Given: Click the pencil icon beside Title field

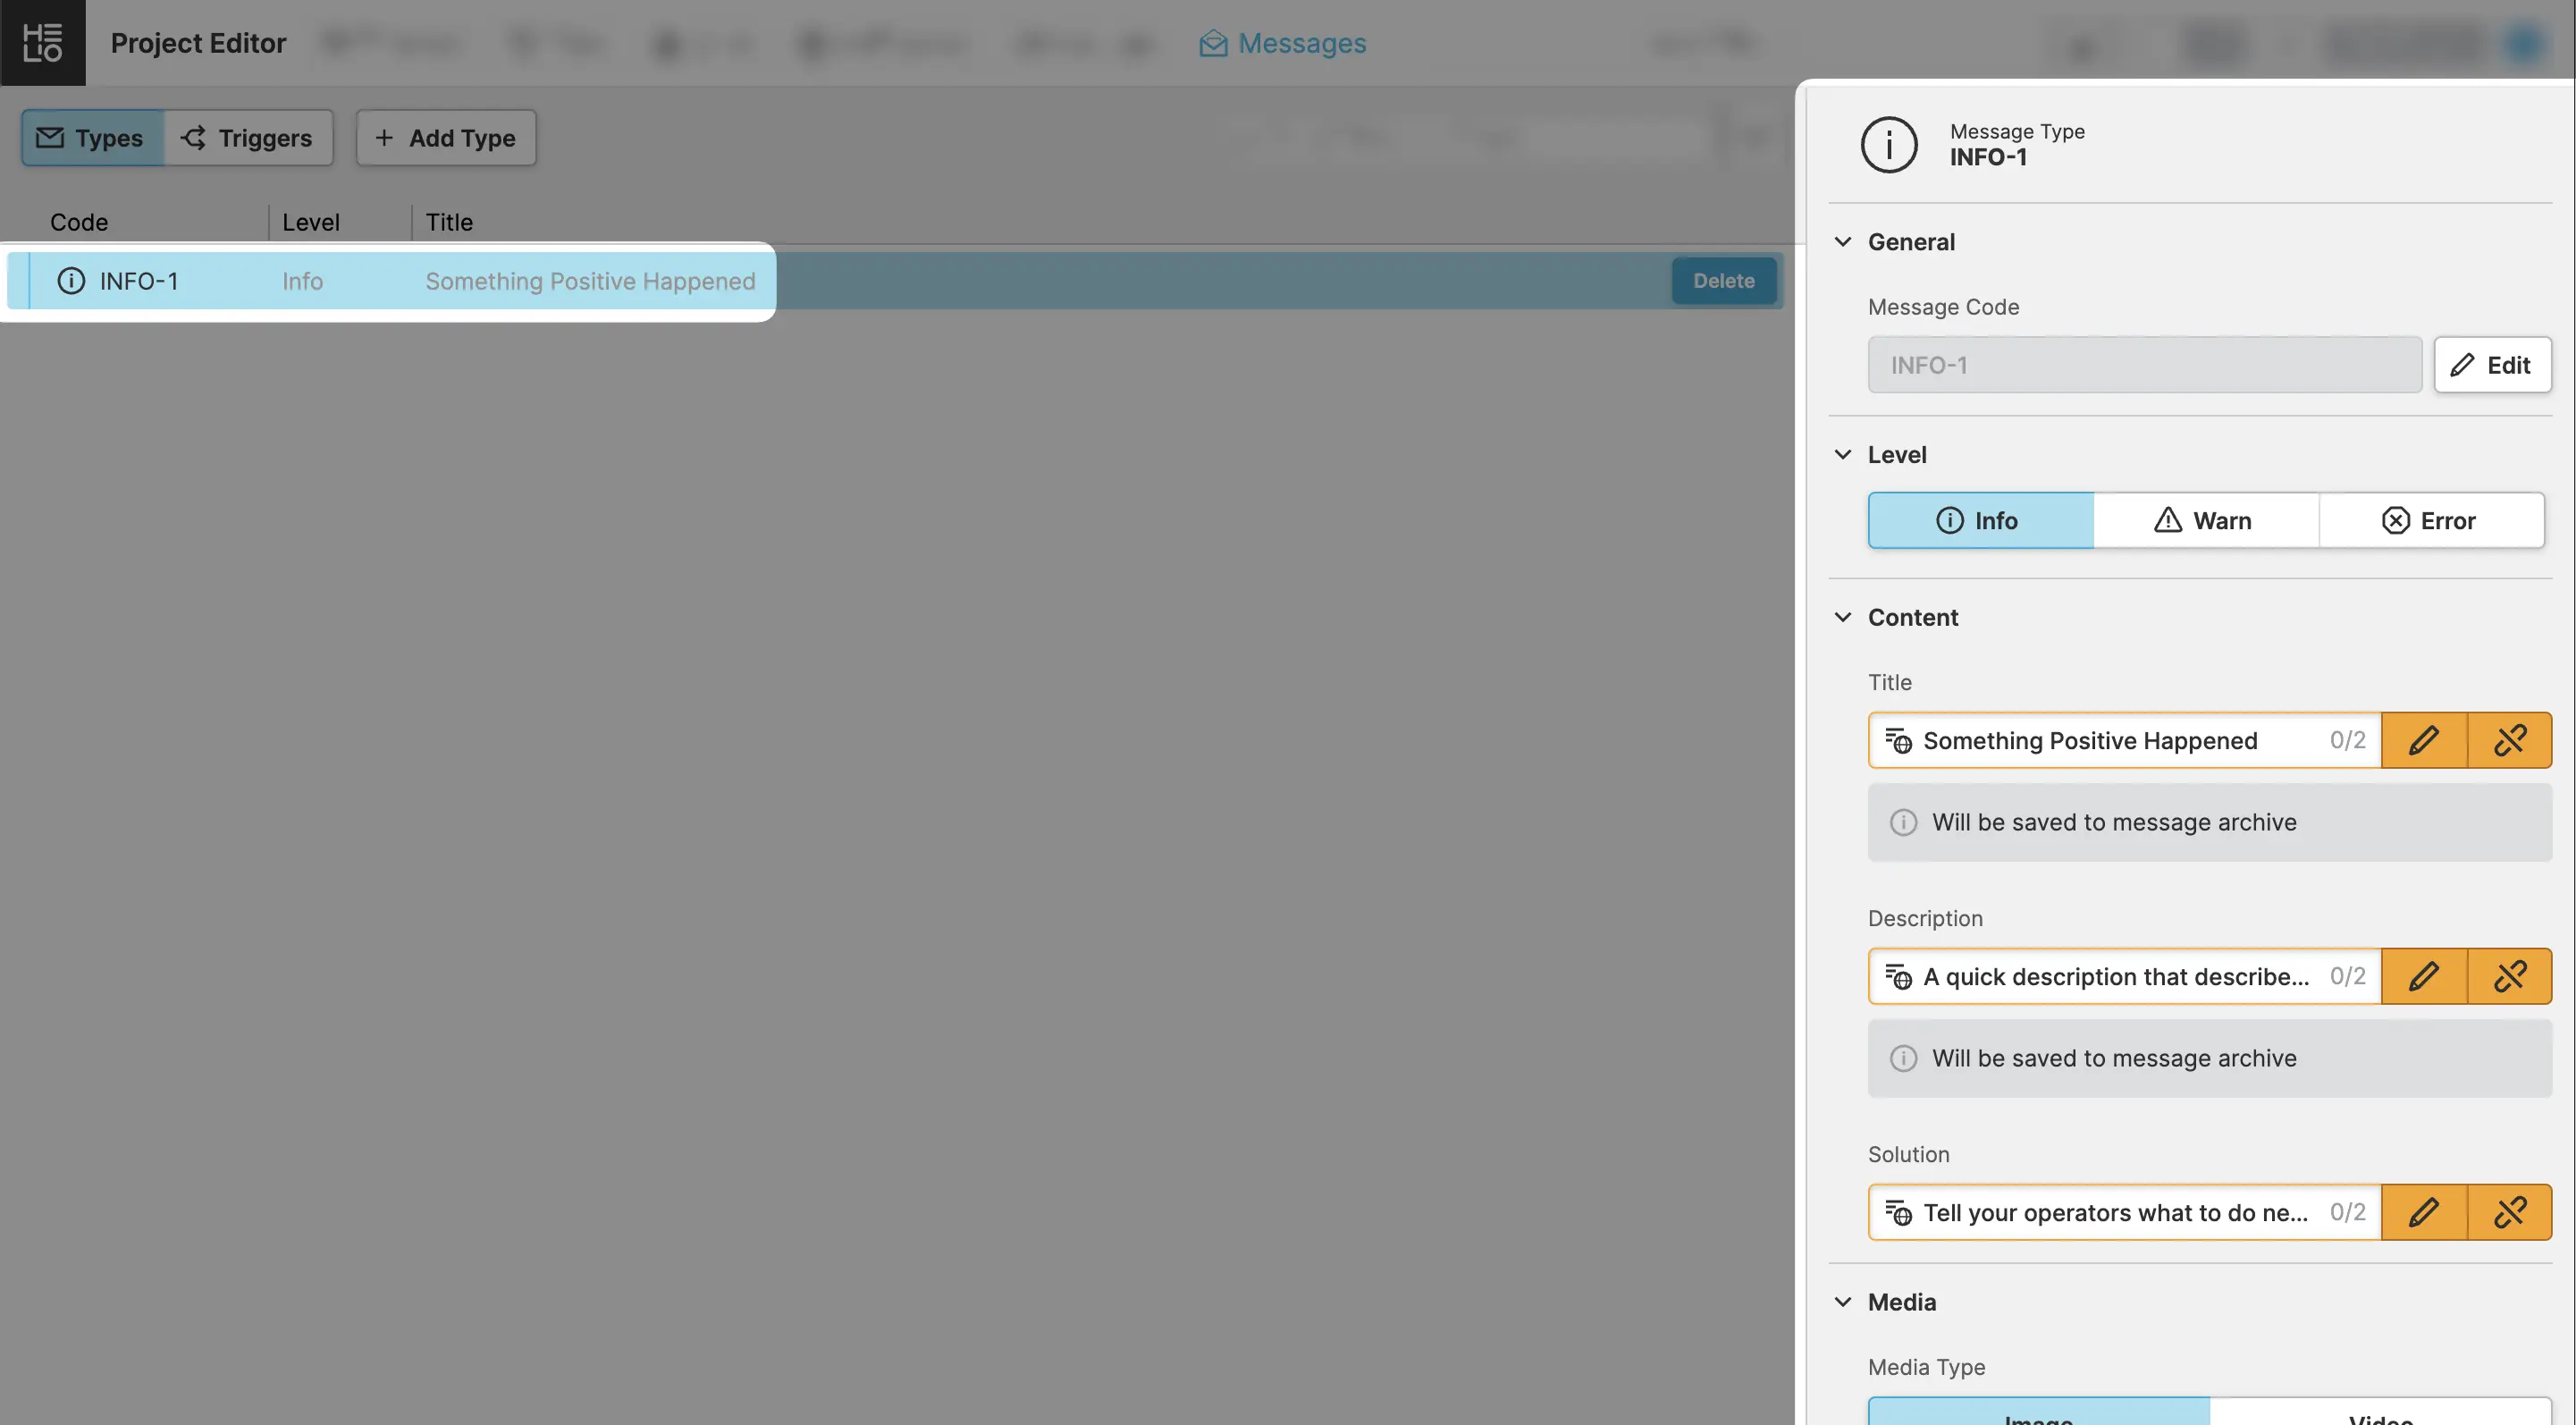Looking at the screenshot, I should click(2423, 740).
